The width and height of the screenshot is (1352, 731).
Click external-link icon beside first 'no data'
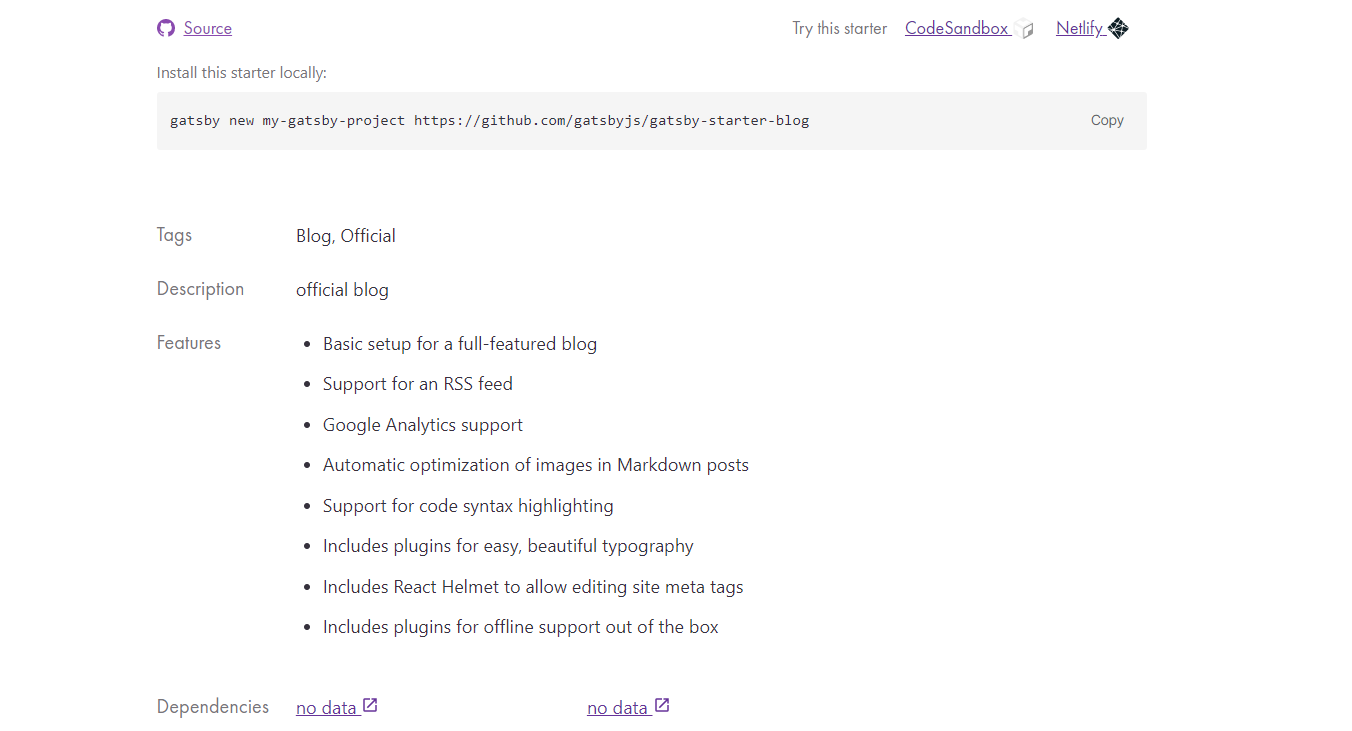[x=370, y=706]
